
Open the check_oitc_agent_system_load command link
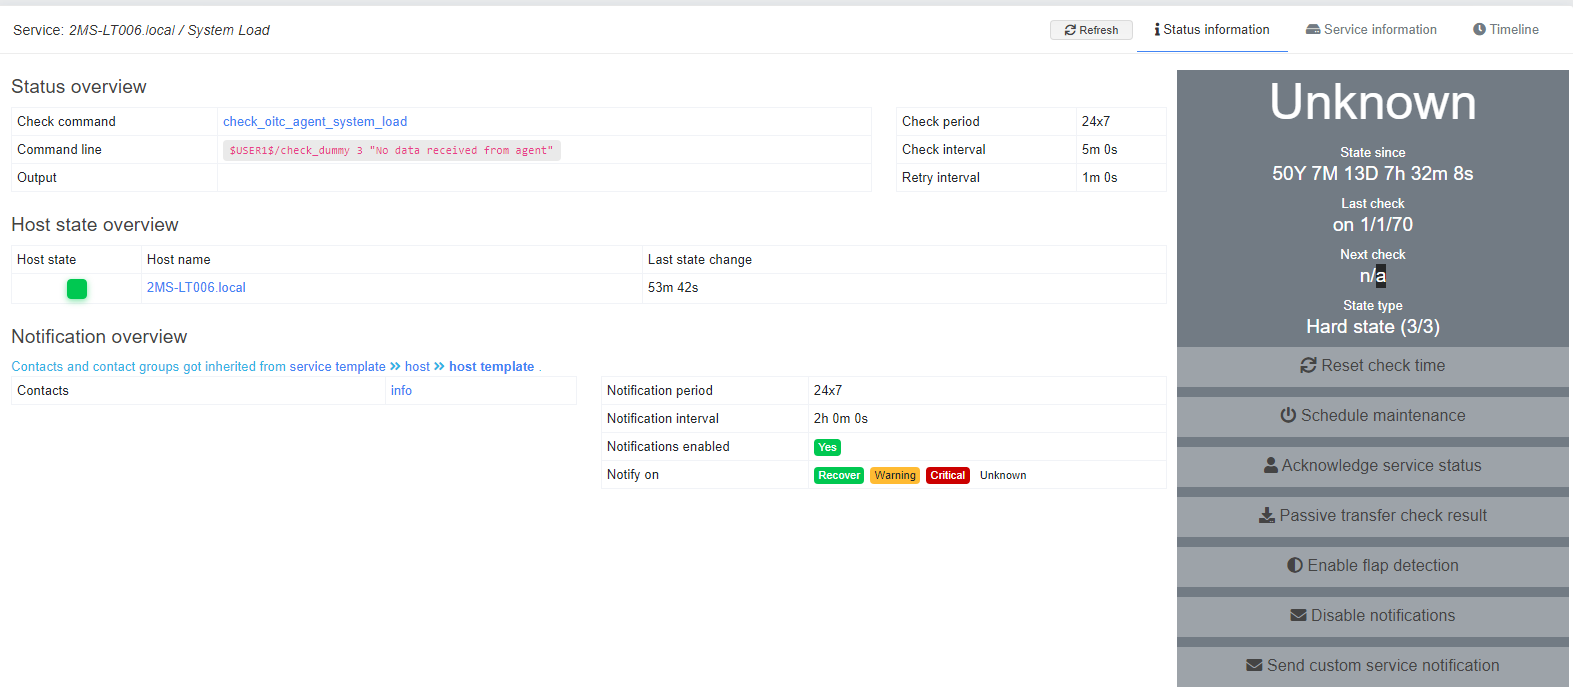[315, 122]
